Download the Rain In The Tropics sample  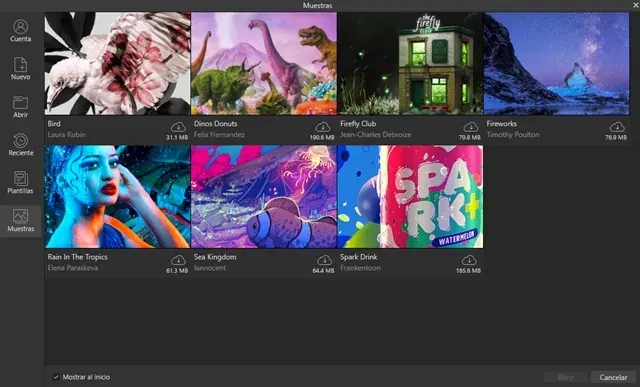pos(178,260)
